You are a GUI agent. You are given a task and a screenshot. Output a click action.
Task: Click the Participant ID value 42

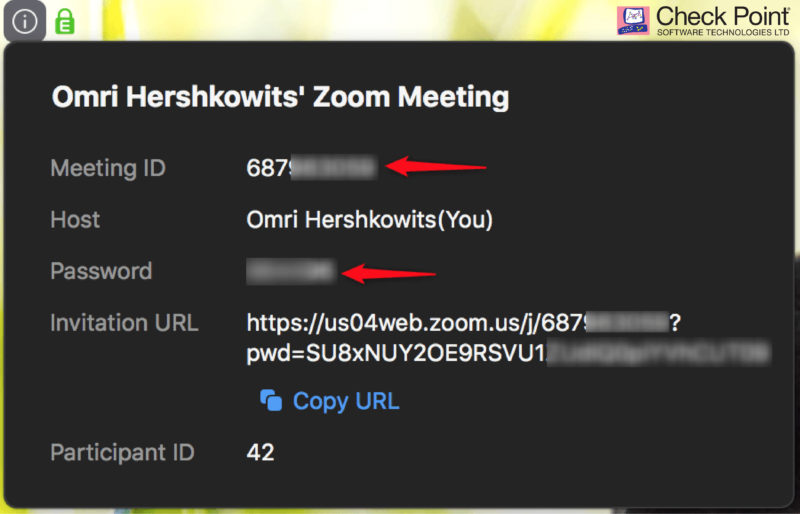pyautogui.click(x=260, y=452)
